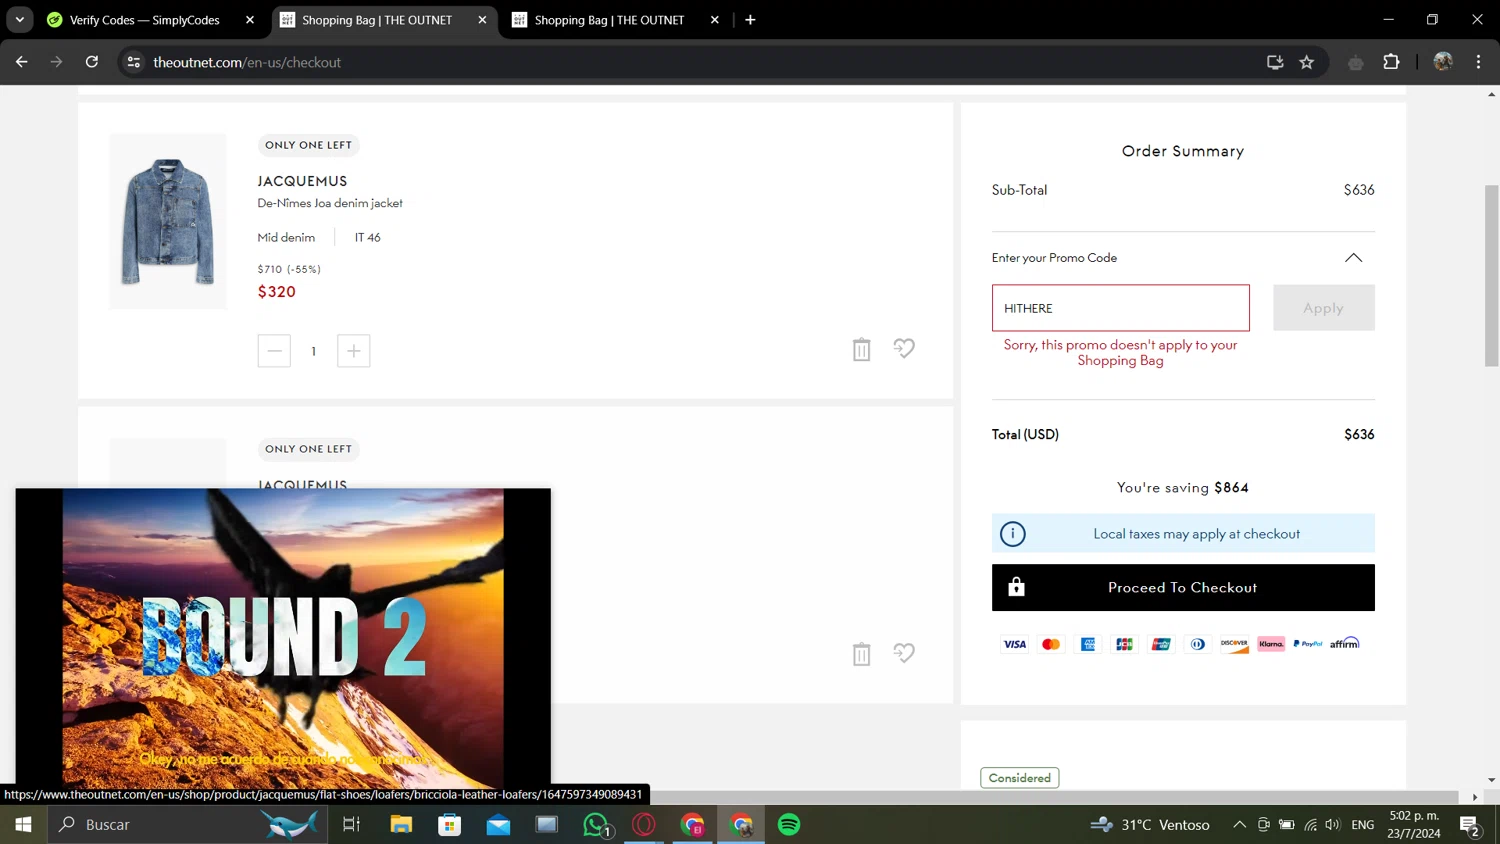Image resolution: width=1500 pixels, height=844 pixels.
Task: Click the JACQUEMUS brand name of denim jacket
Action: [x=302, y=181]
